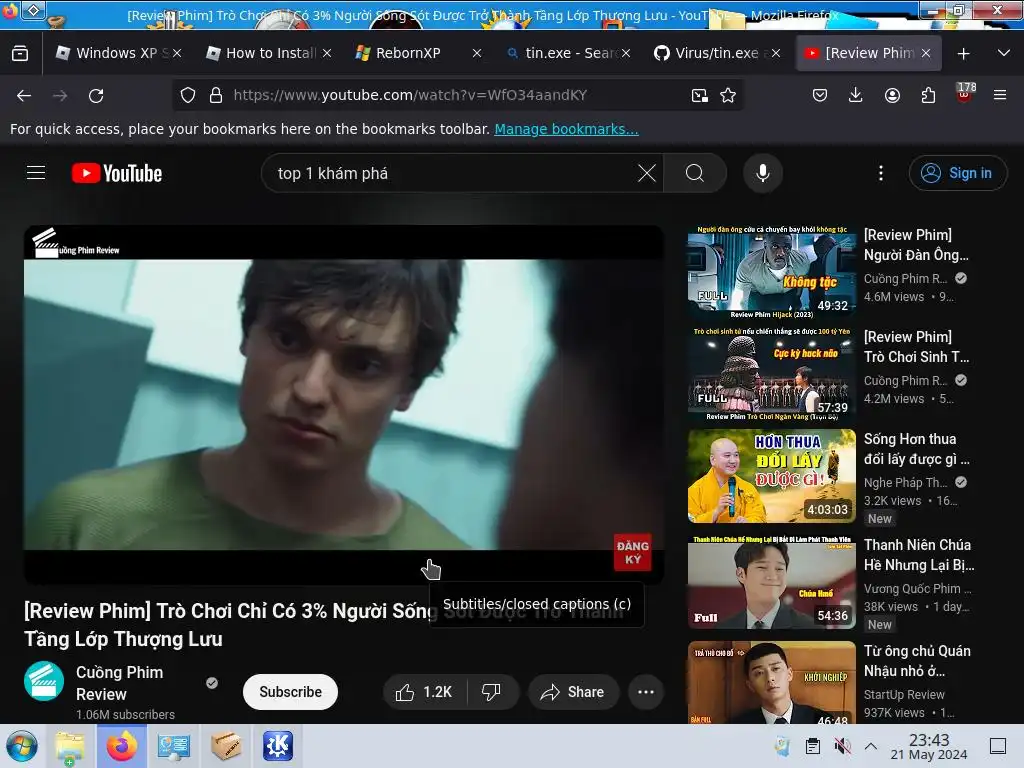Switch to the RebornXP tab
This screenshot has width=1024, height=768.
418,53
